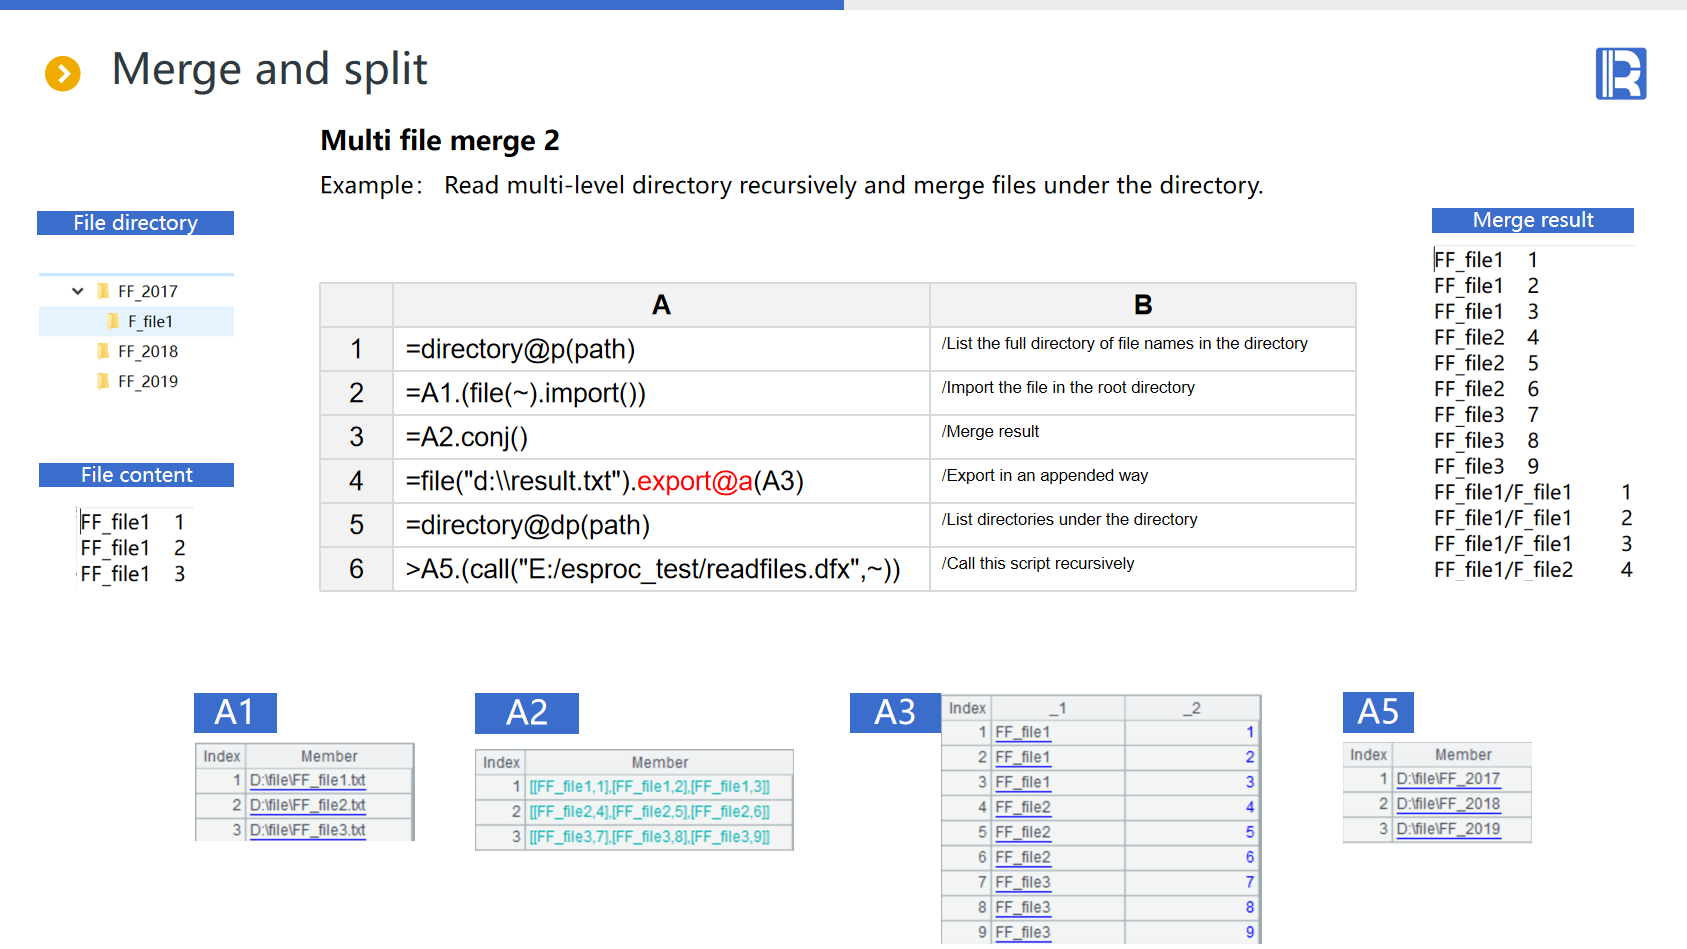This screenshot has width=1687, height=949.
Task: Select F_file1 in the directory tree
Action: point(150,321)
